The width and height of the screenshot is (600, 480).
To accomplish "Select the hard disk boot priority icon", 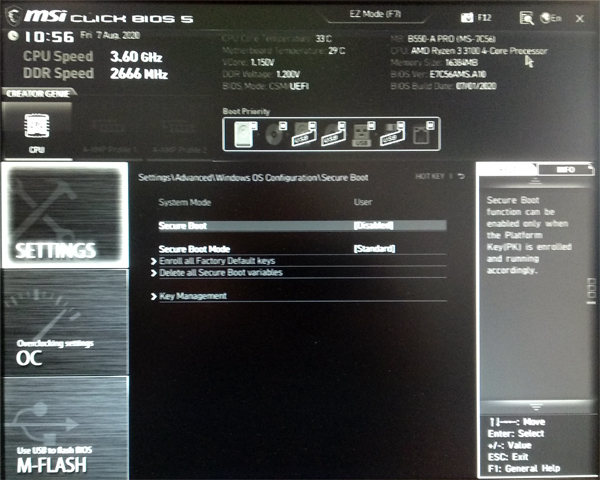I will [245, 134].
